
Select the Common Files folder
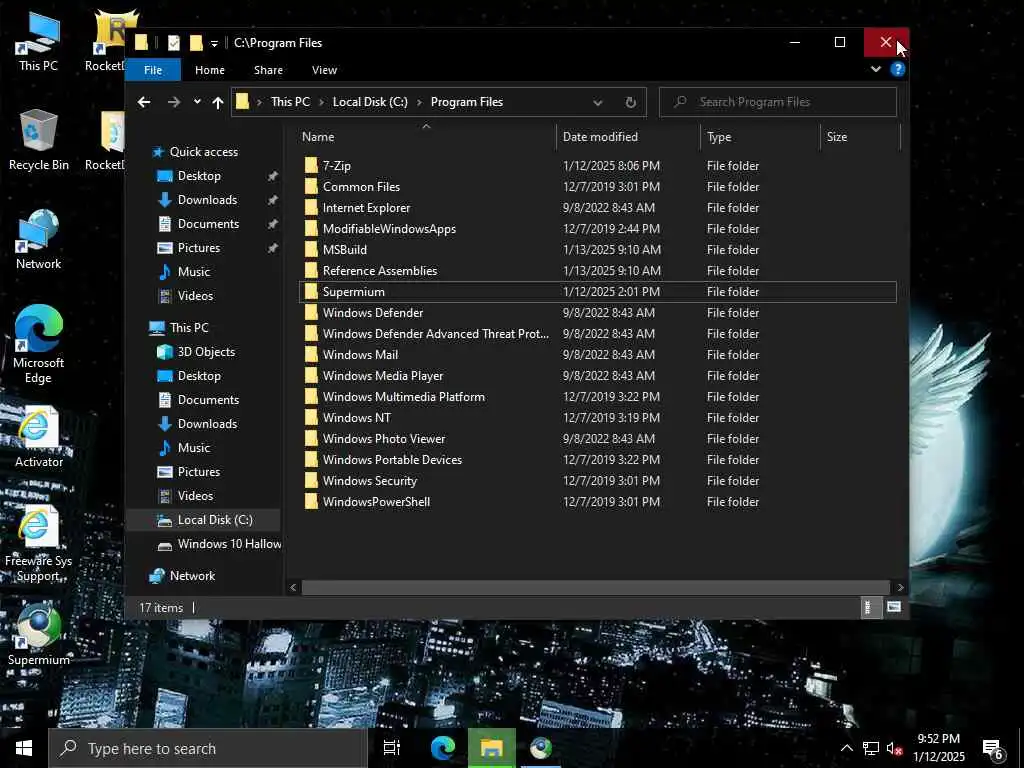tap(598, 187)
